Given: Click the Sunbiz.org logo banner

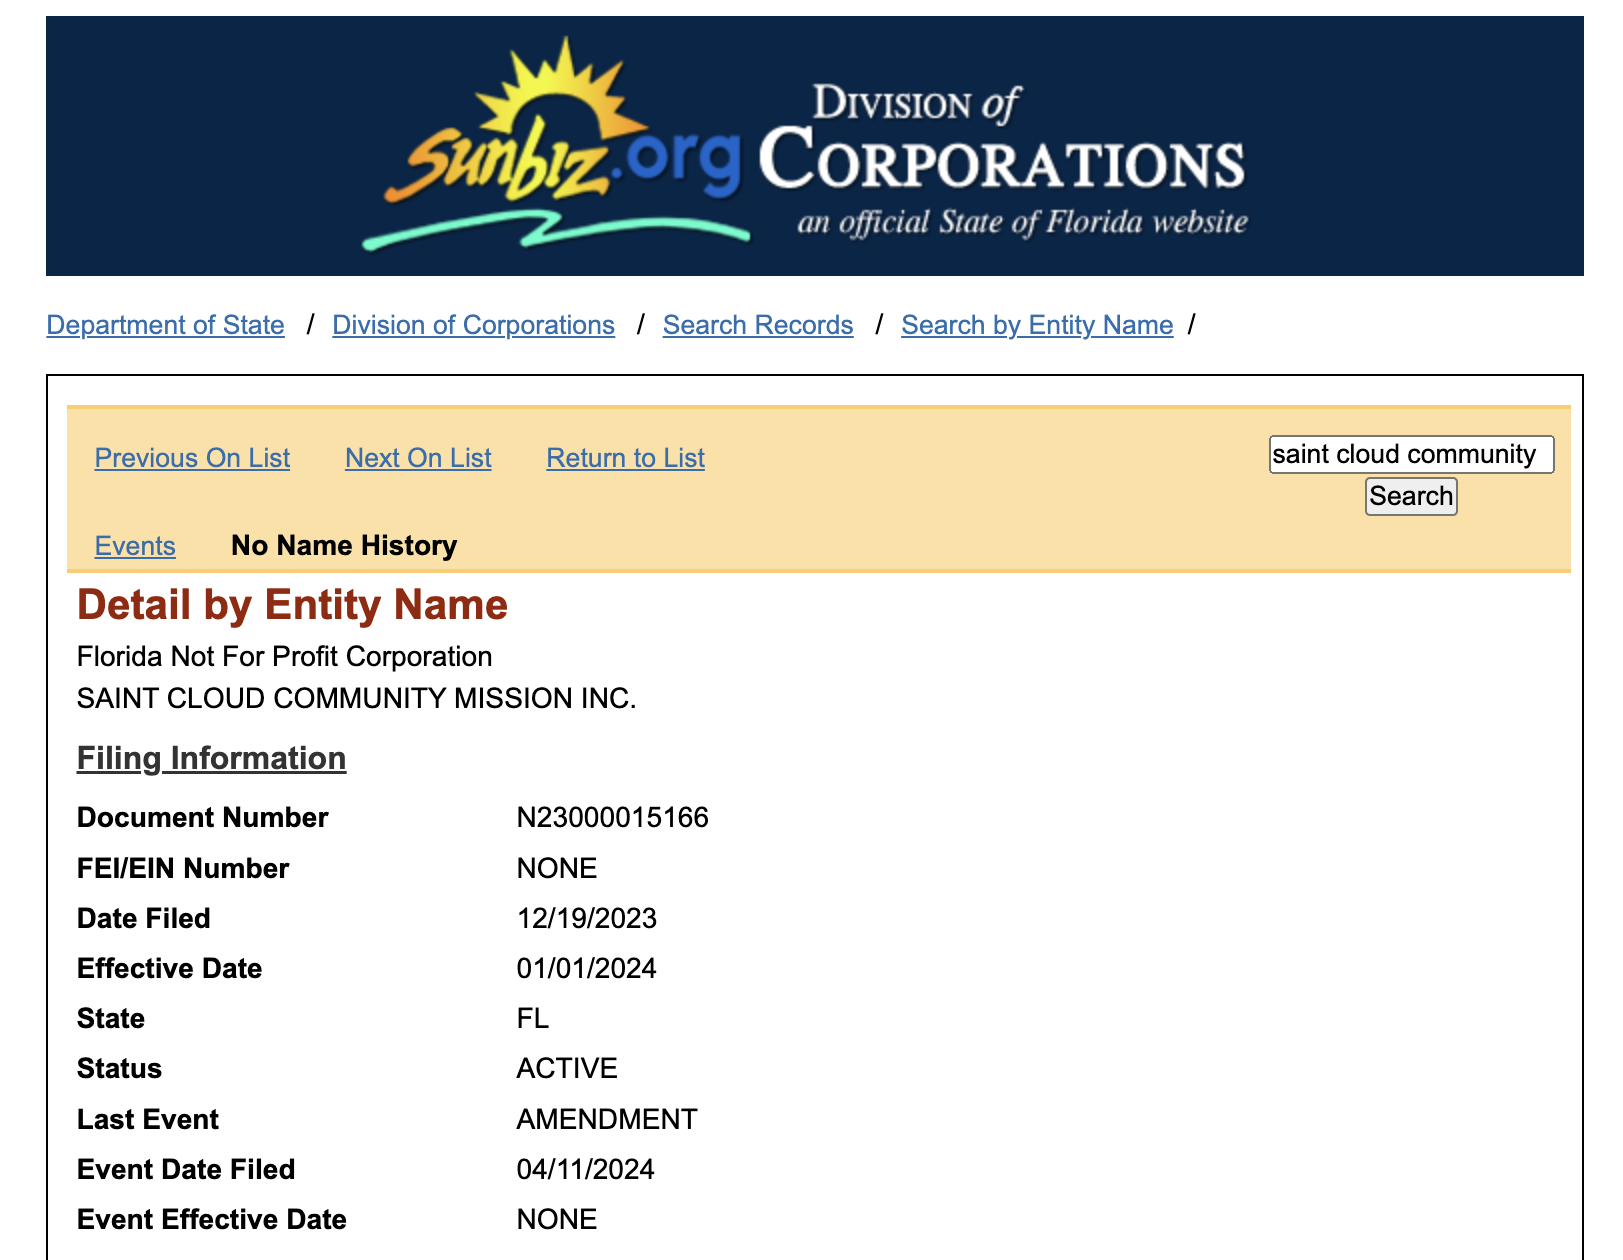Looking at the screenshot, I should [x=814, y=146].
